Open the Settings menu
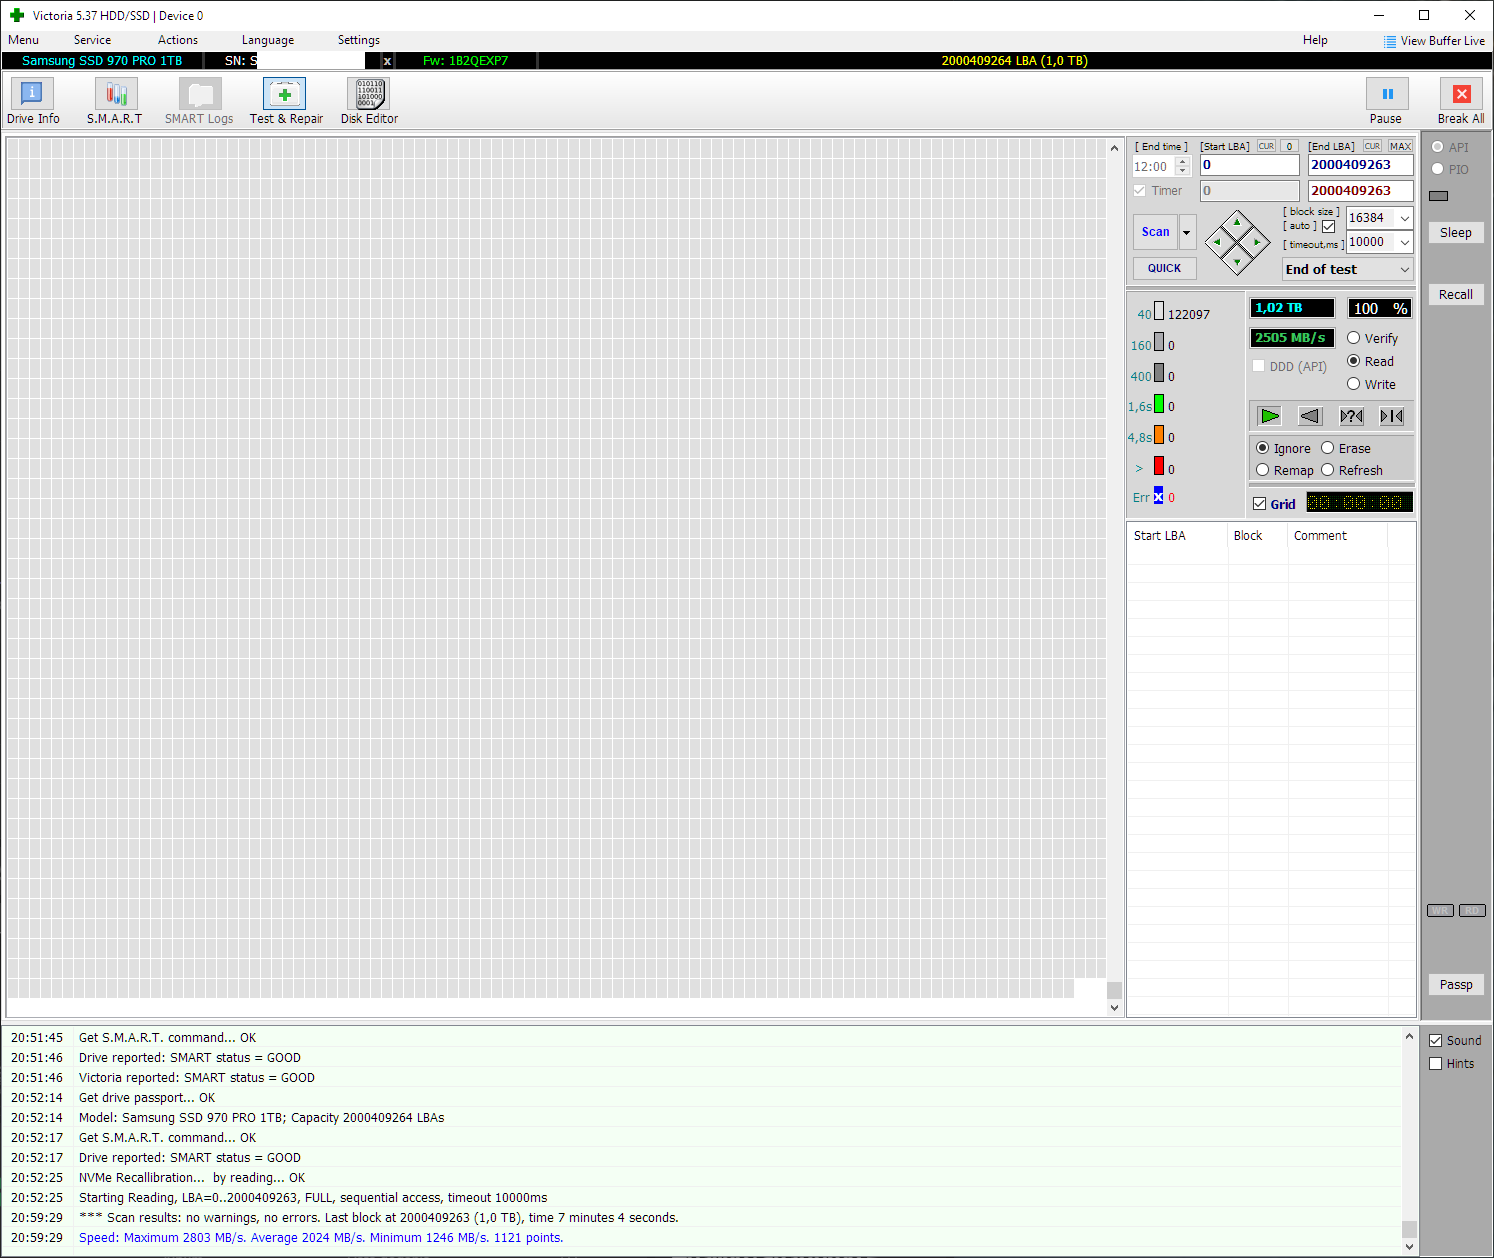 pyautogui.click(x=359, y=40)
